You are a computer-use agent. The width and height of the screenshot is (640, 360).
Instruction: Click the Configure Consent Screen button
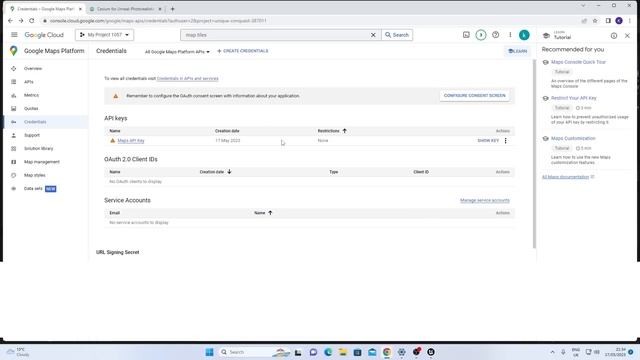point(474,96)
